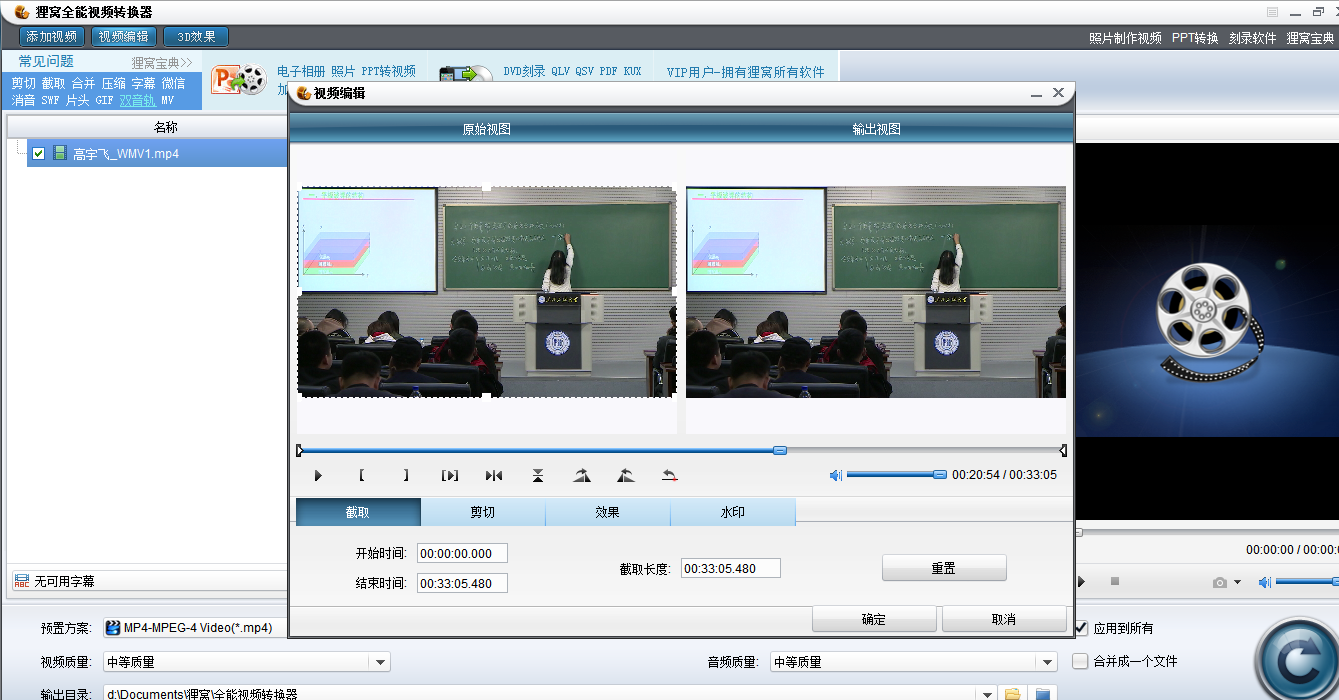
Task: Click the 重置 button
Action: [x=943, y=568]
